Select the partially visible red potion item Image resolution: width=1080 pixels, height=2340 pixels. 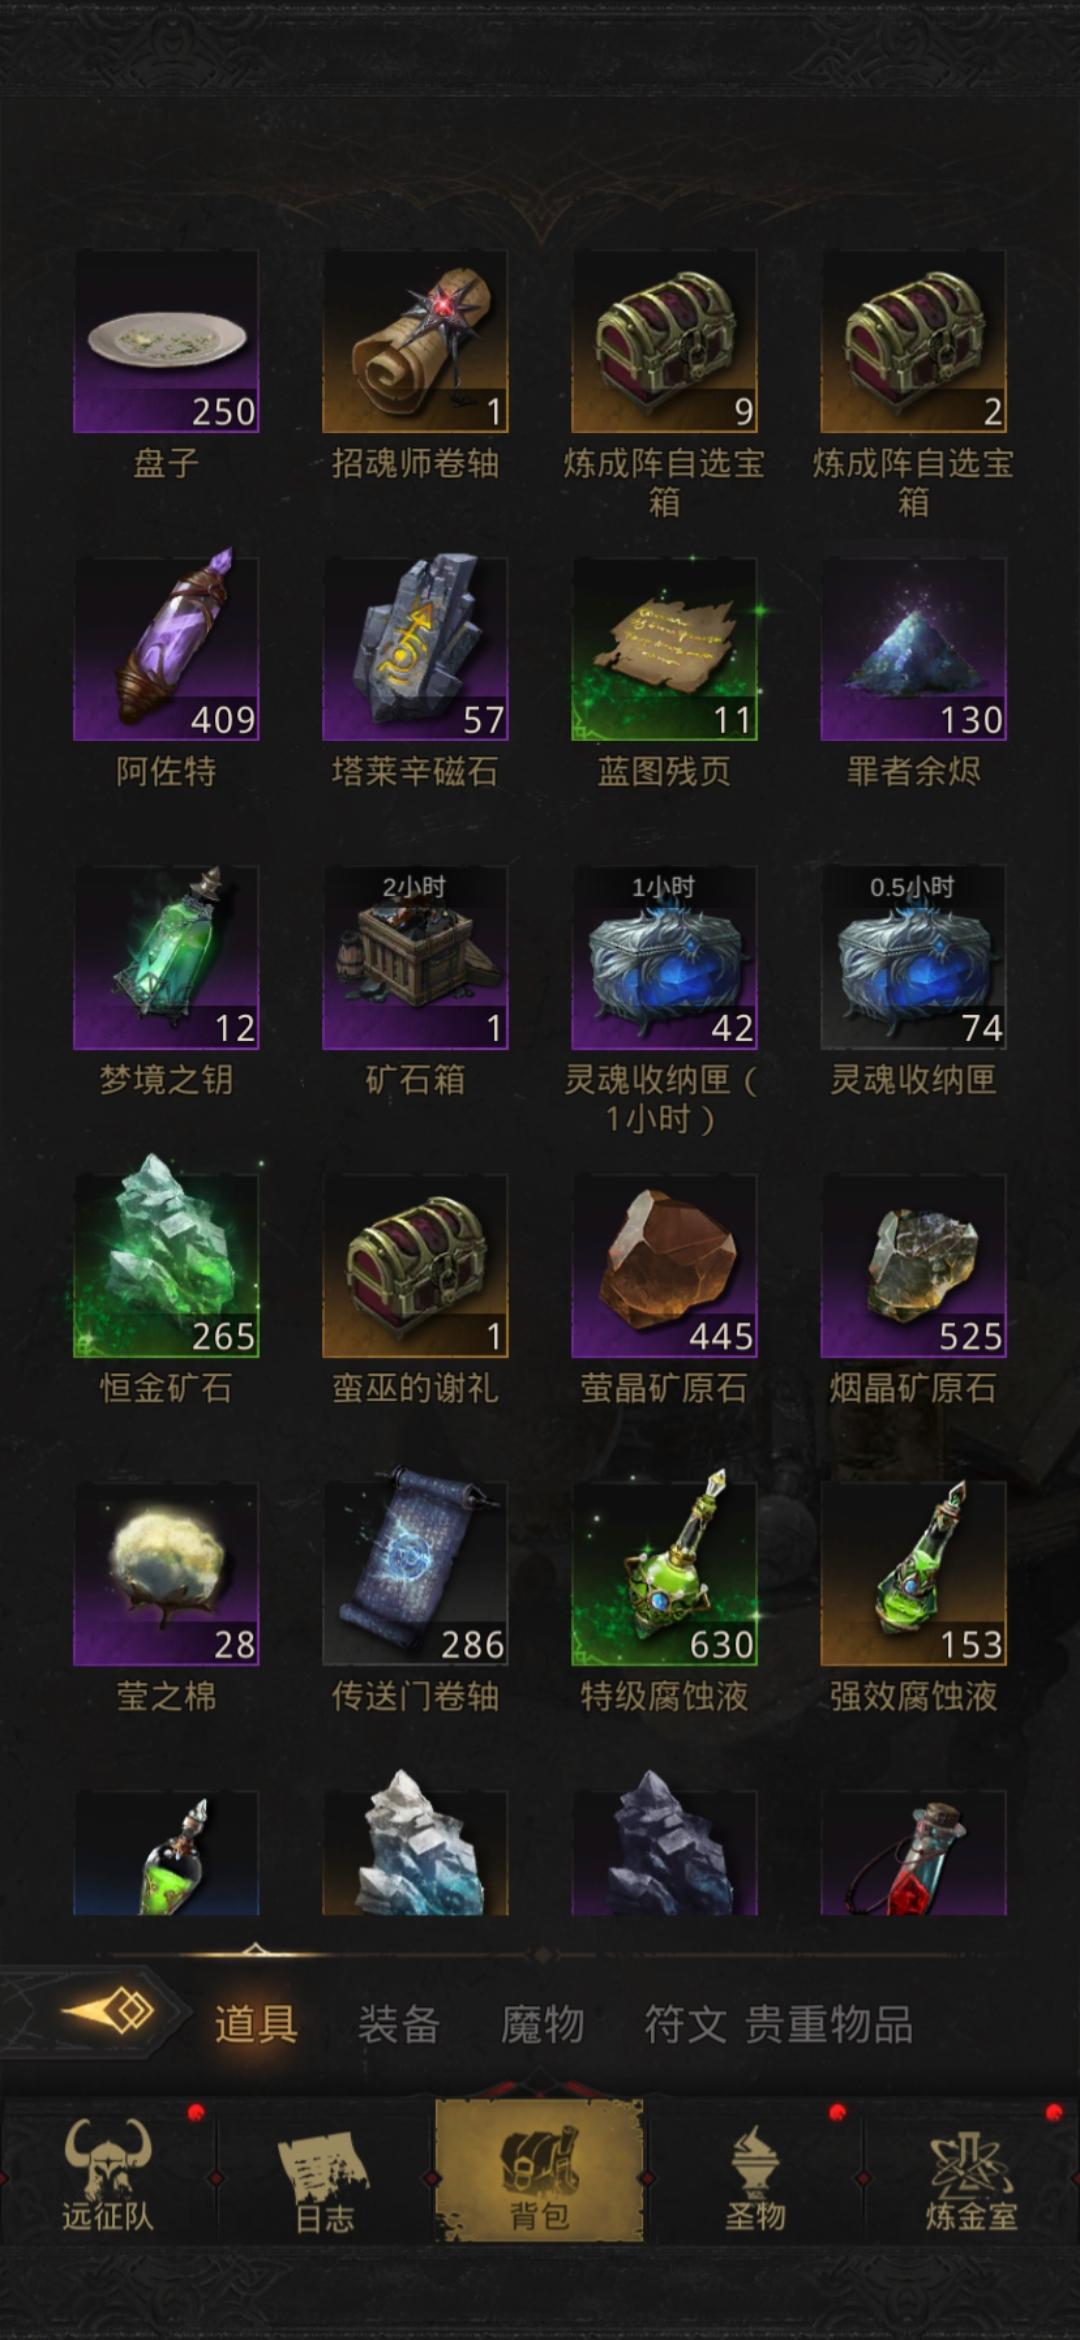pos(913,1853)
